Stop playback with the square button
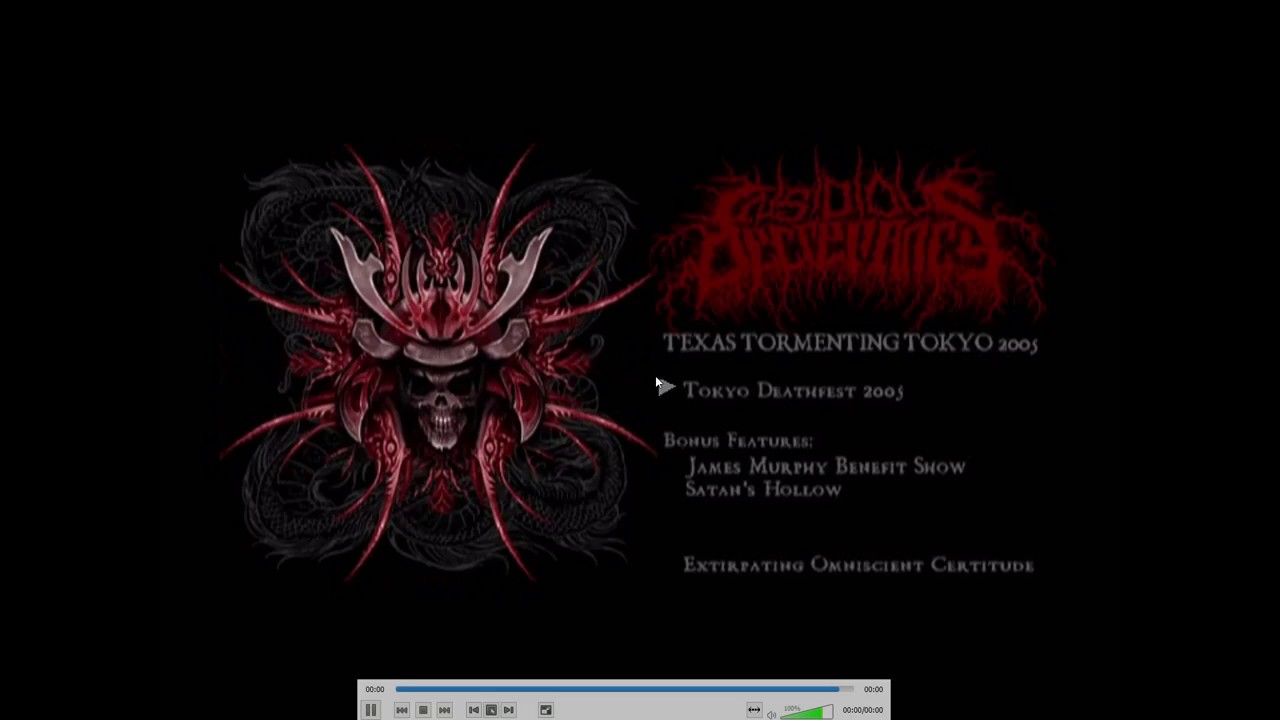The width and height of the screenshot is (1280, 720). click(423, 710)
